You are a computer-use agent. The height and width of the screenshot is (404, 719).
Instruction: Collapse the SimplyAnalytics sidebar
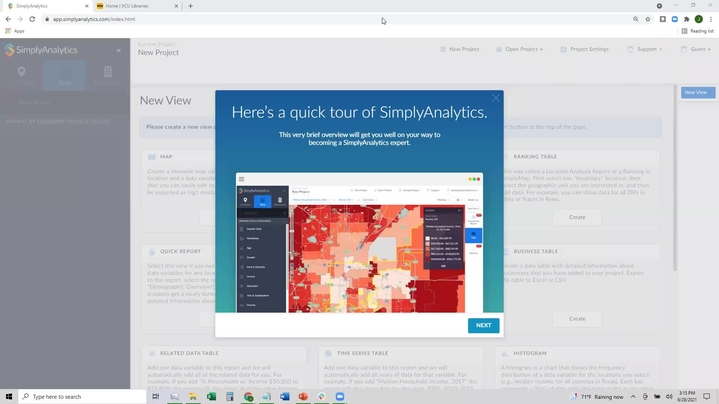[118, 50]
